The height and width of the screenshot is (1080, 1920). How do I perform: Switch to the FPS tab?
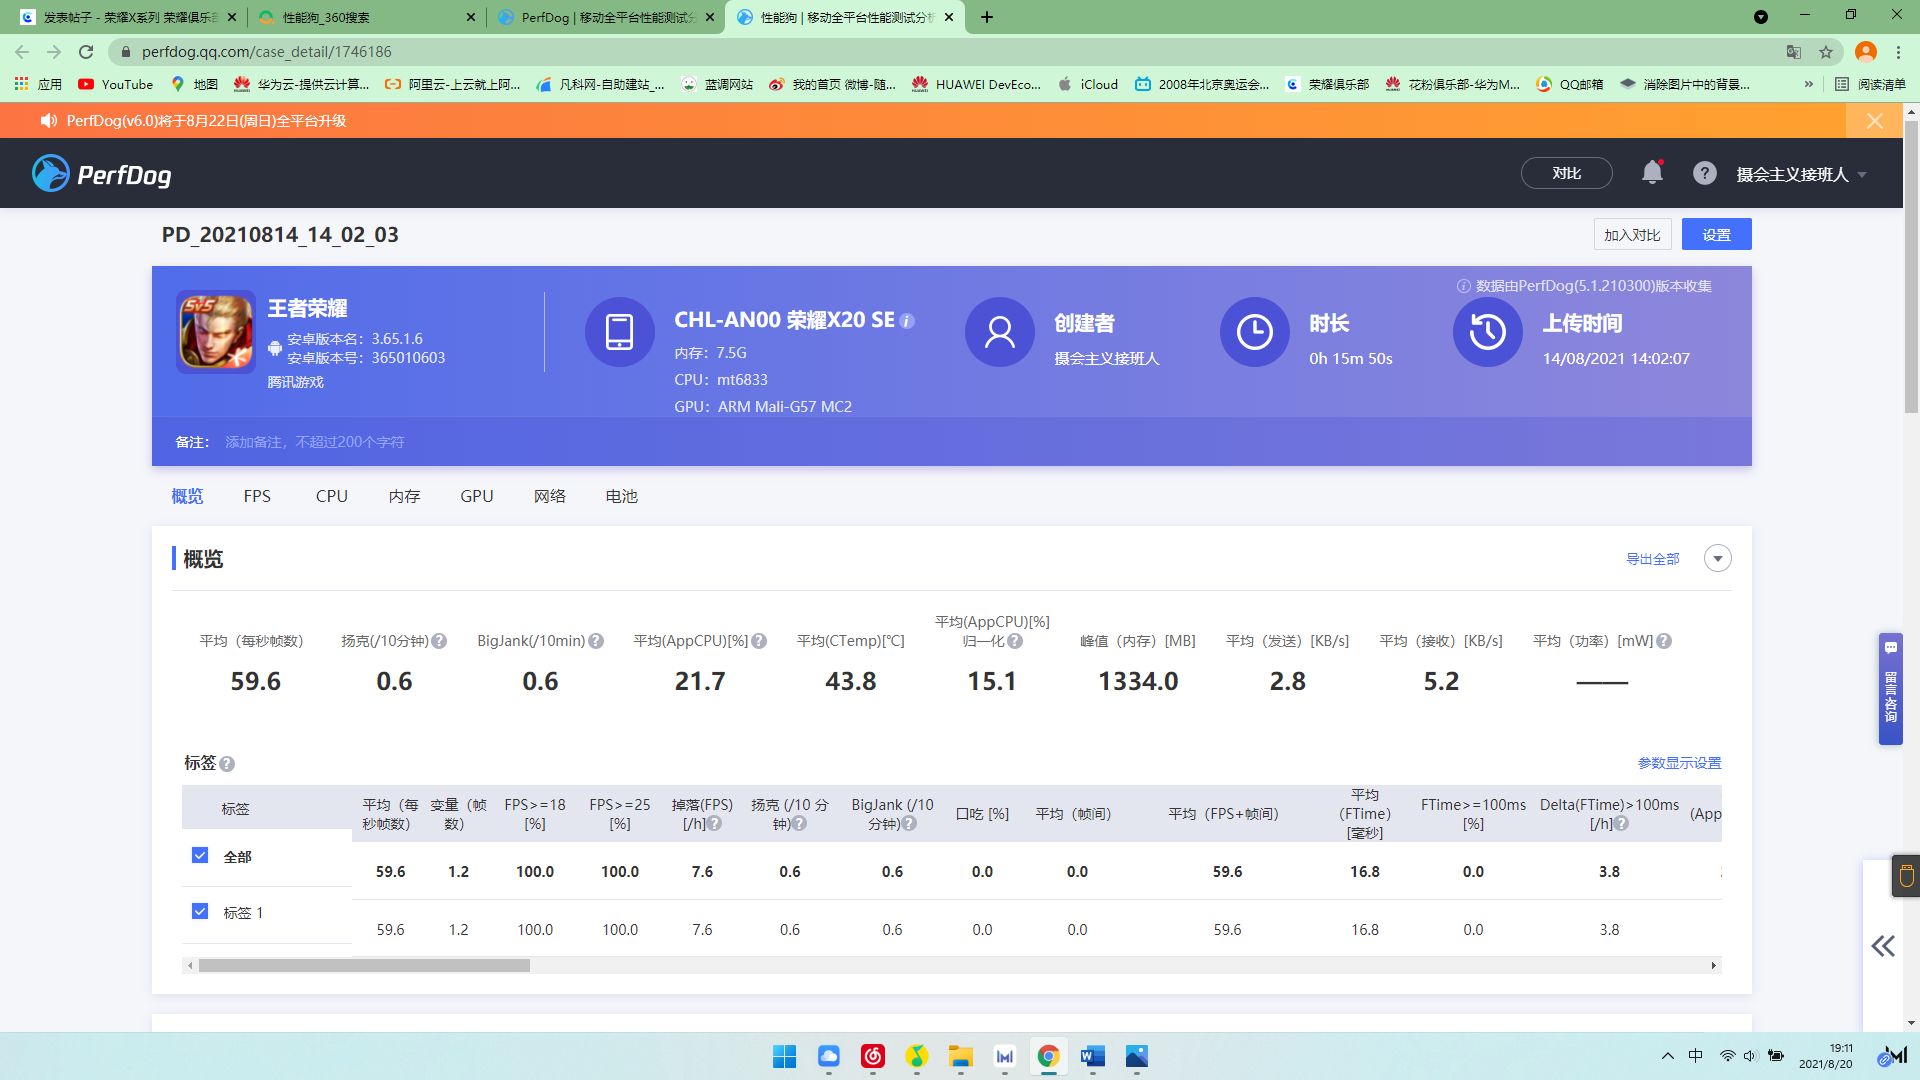pyautogui.click(x=257, y=496)
